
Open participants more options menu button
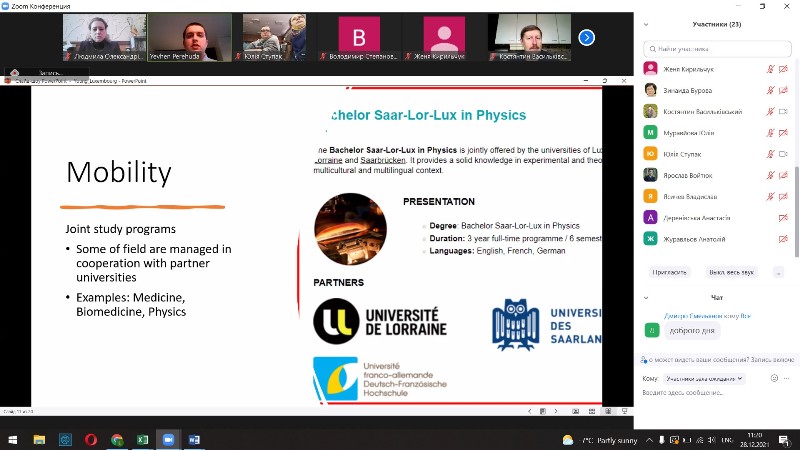click(x=778, y=271)
